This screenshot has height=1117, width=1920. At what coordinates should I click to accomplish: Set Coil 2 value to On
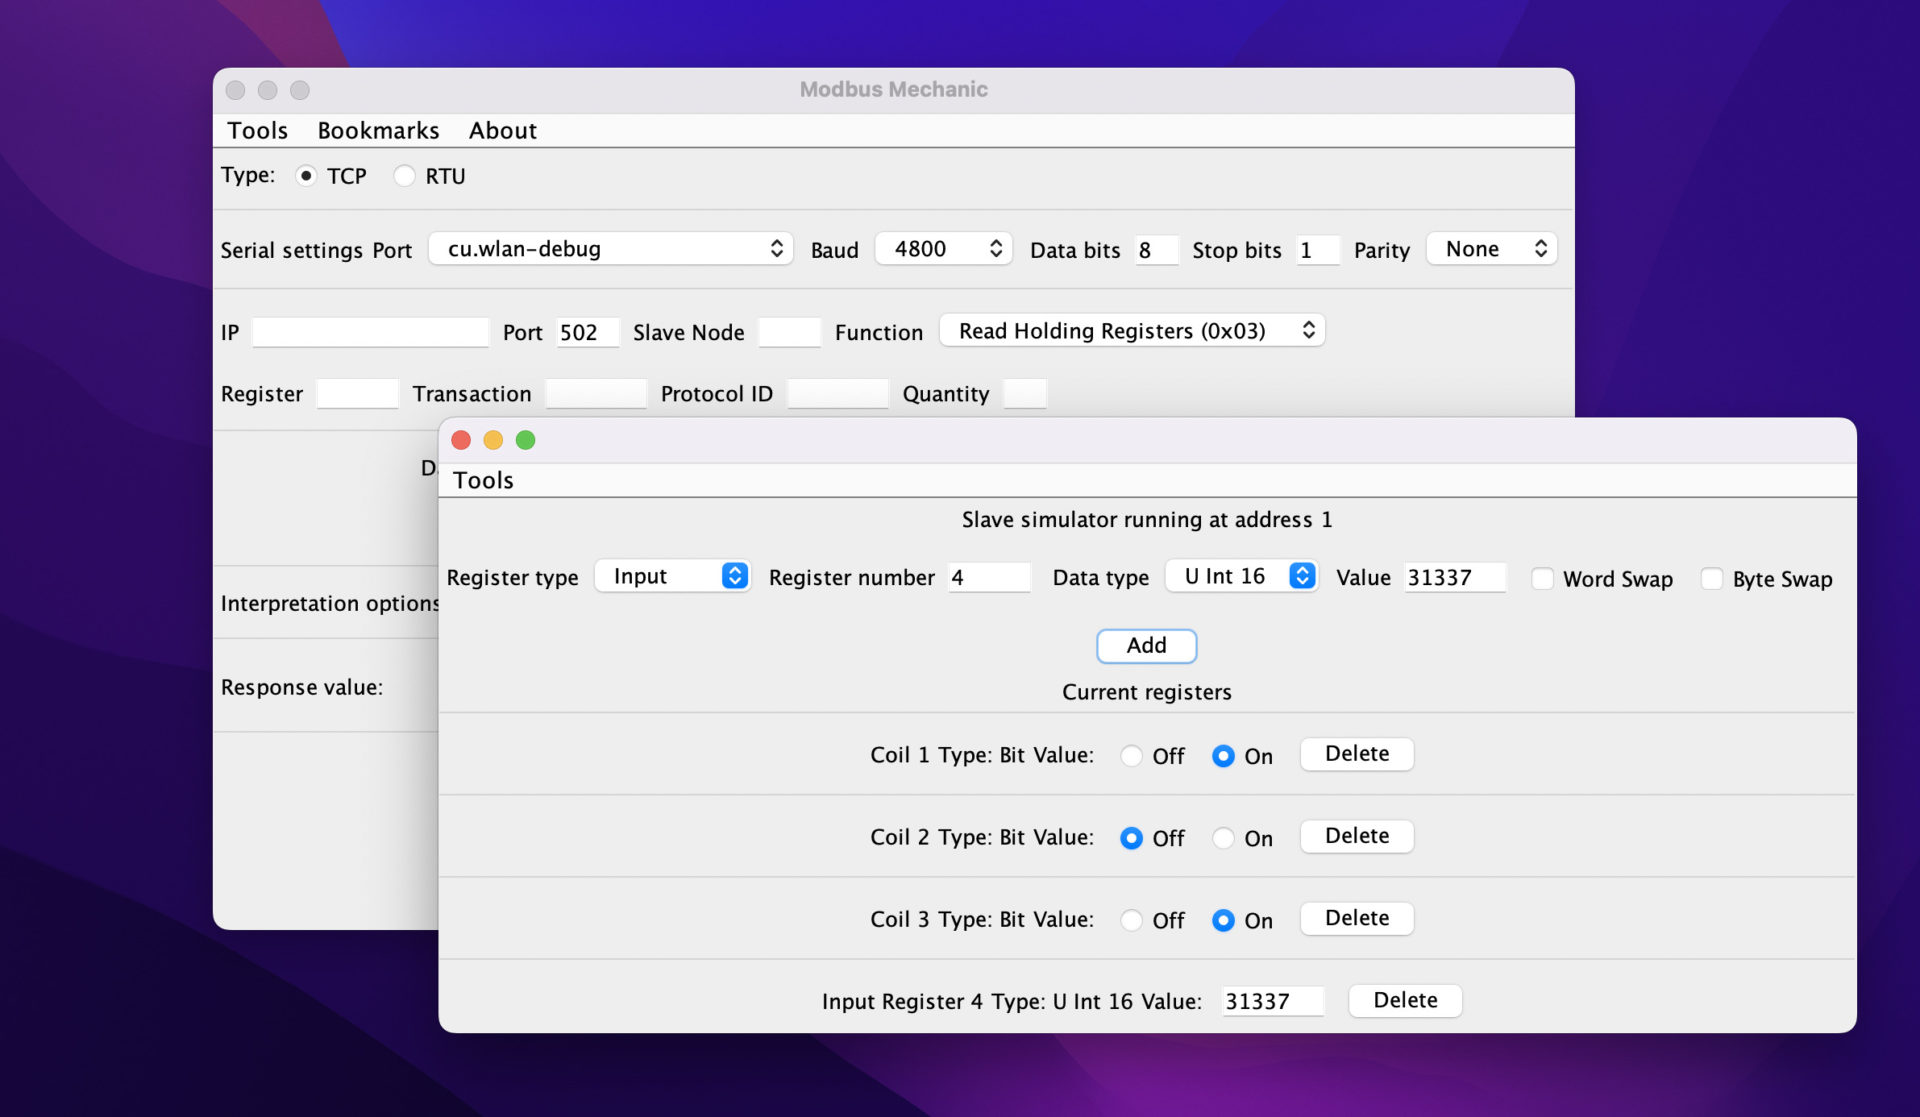tap(1223, 838)
